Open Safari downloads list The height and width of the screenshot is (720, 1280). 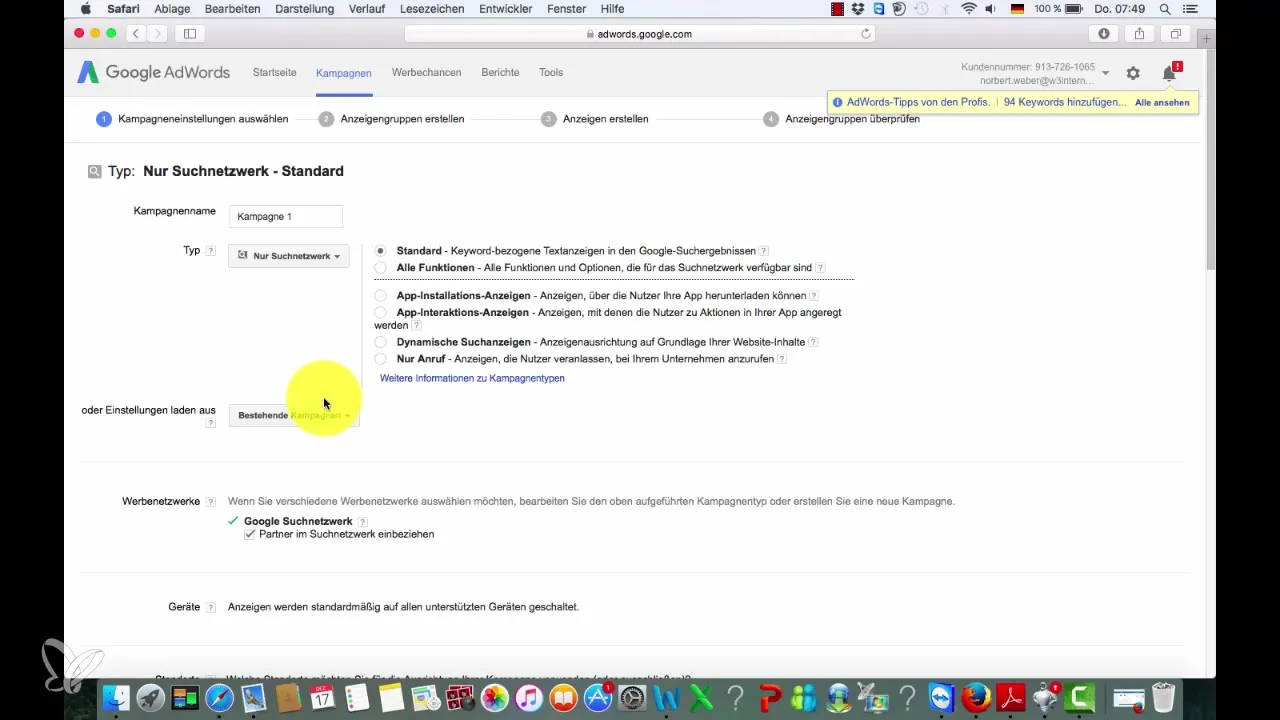point(1104,34)
